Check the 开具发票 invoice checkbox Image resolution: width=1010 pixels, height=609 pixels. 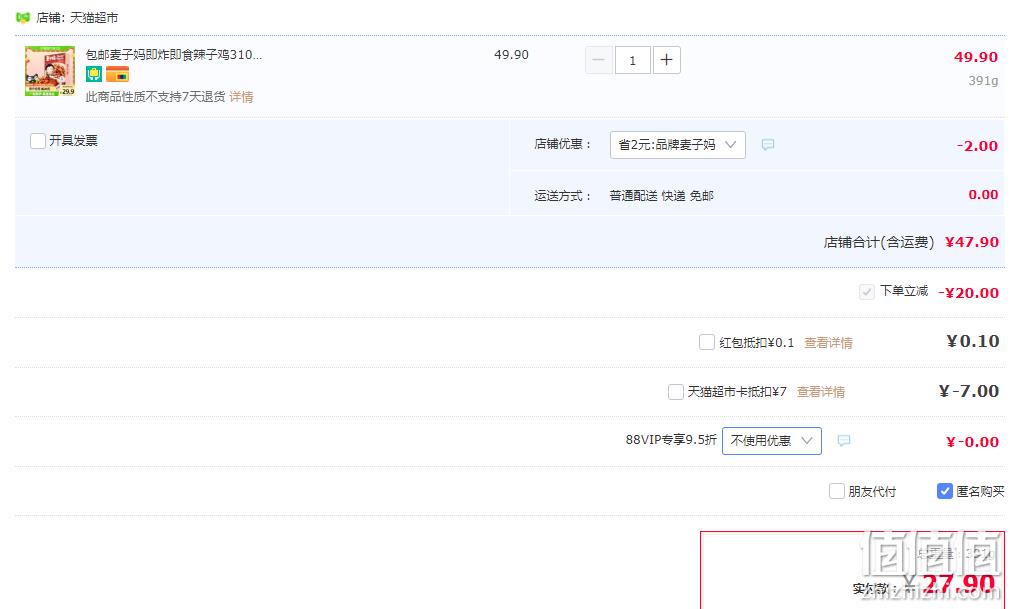coord(38,140)
